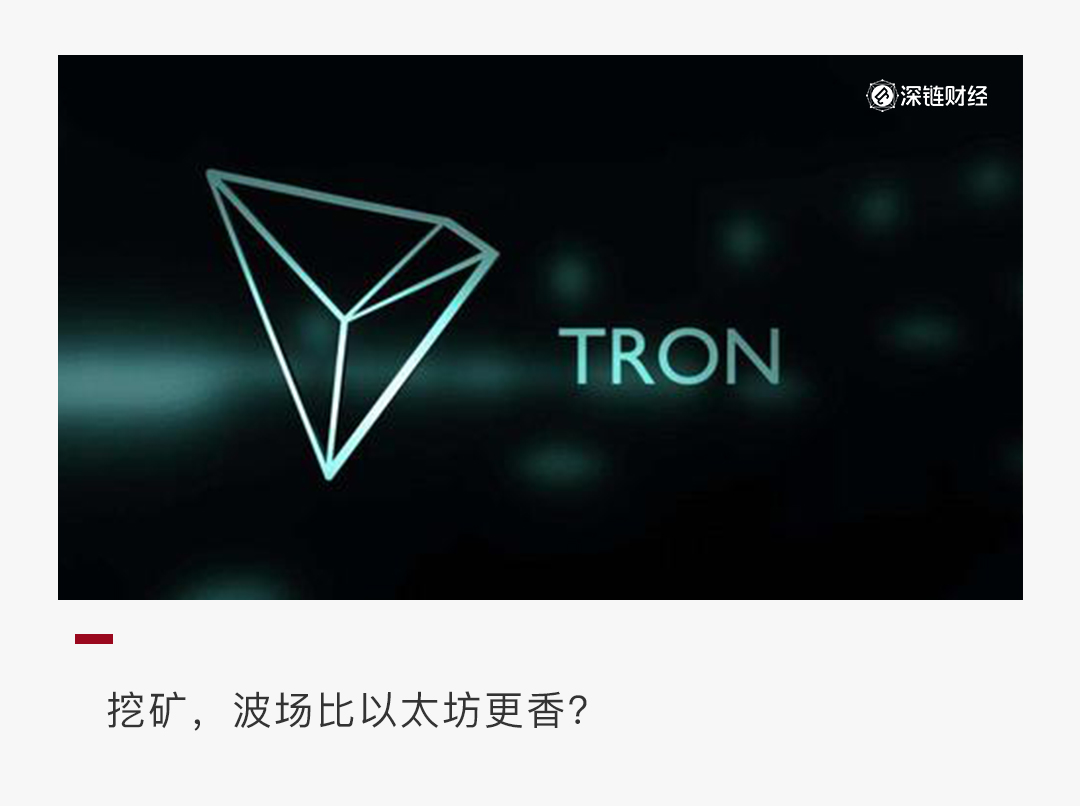The image size is (1080, 806).
Task: Click the TRON wordmark text
Action: coord(669,356)
